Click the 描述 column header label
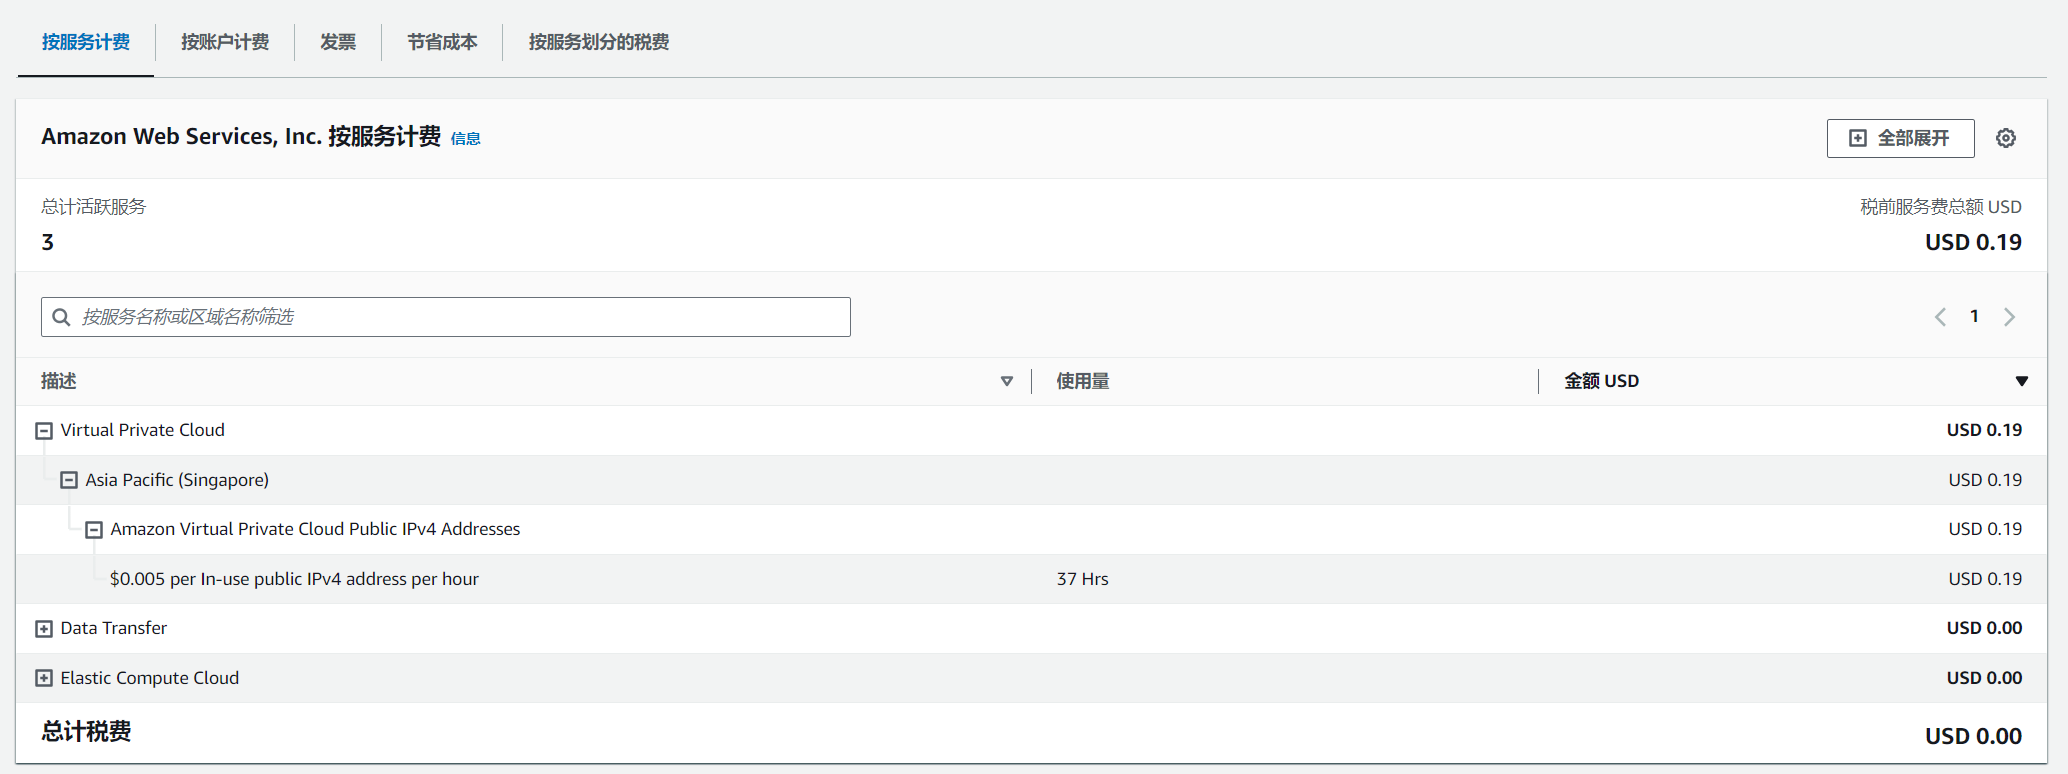The image size is (2068, 774). click(59, 381)
